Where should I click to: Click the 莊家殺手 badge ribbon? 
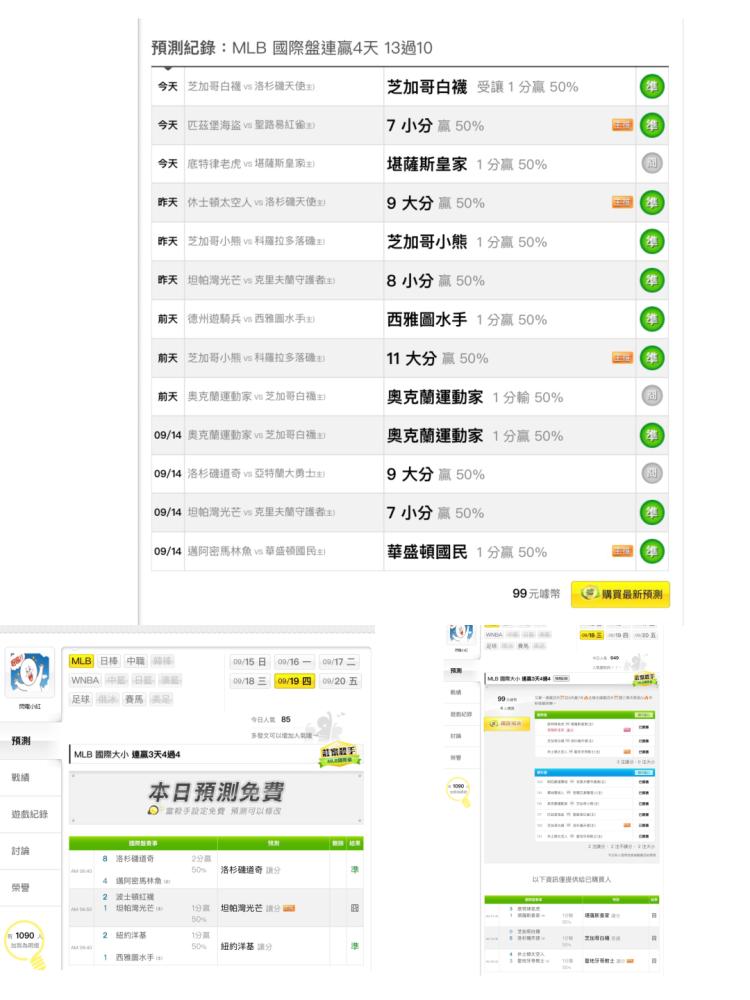pyautogui.click(x=339, y=755)
